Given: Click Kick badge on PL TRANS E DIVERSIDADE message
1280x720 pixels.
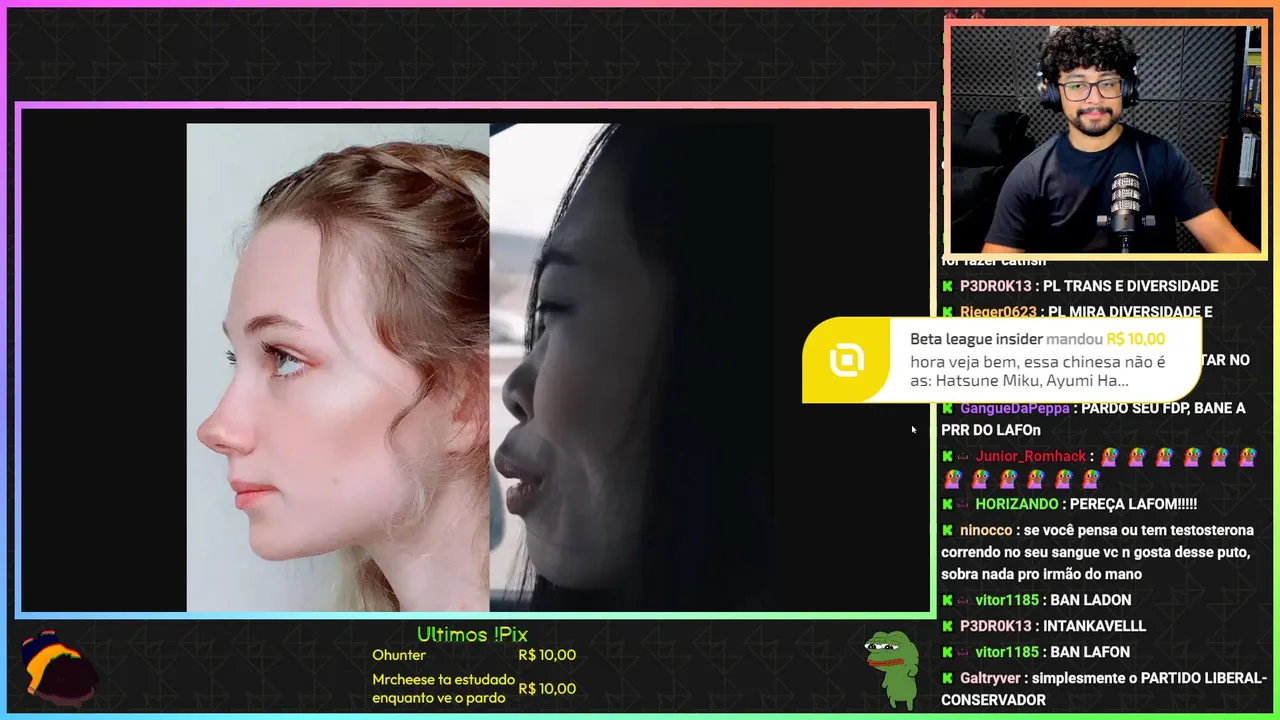Looking at the screenshot, I should point(947,286).
